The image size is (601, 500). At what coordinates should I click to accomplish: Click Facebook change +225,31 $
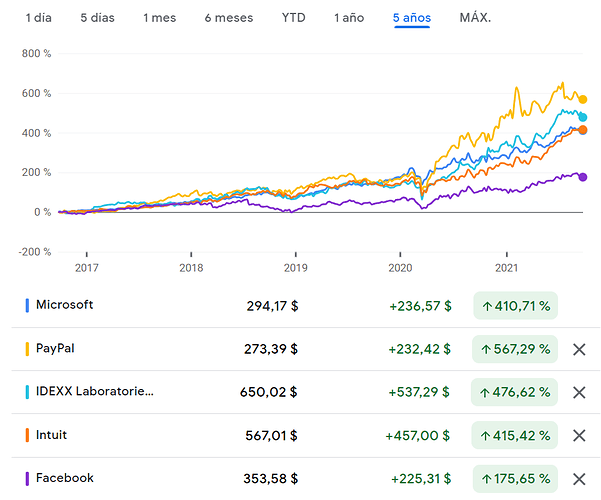tap(421, 479)
